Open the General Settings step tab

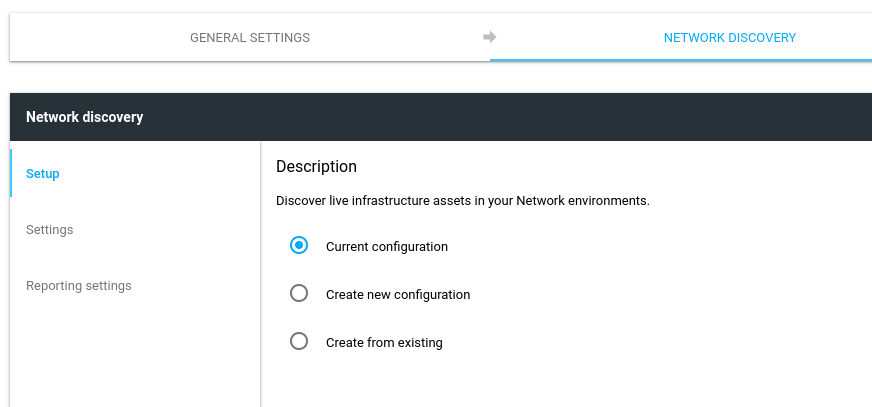[250, 38]
